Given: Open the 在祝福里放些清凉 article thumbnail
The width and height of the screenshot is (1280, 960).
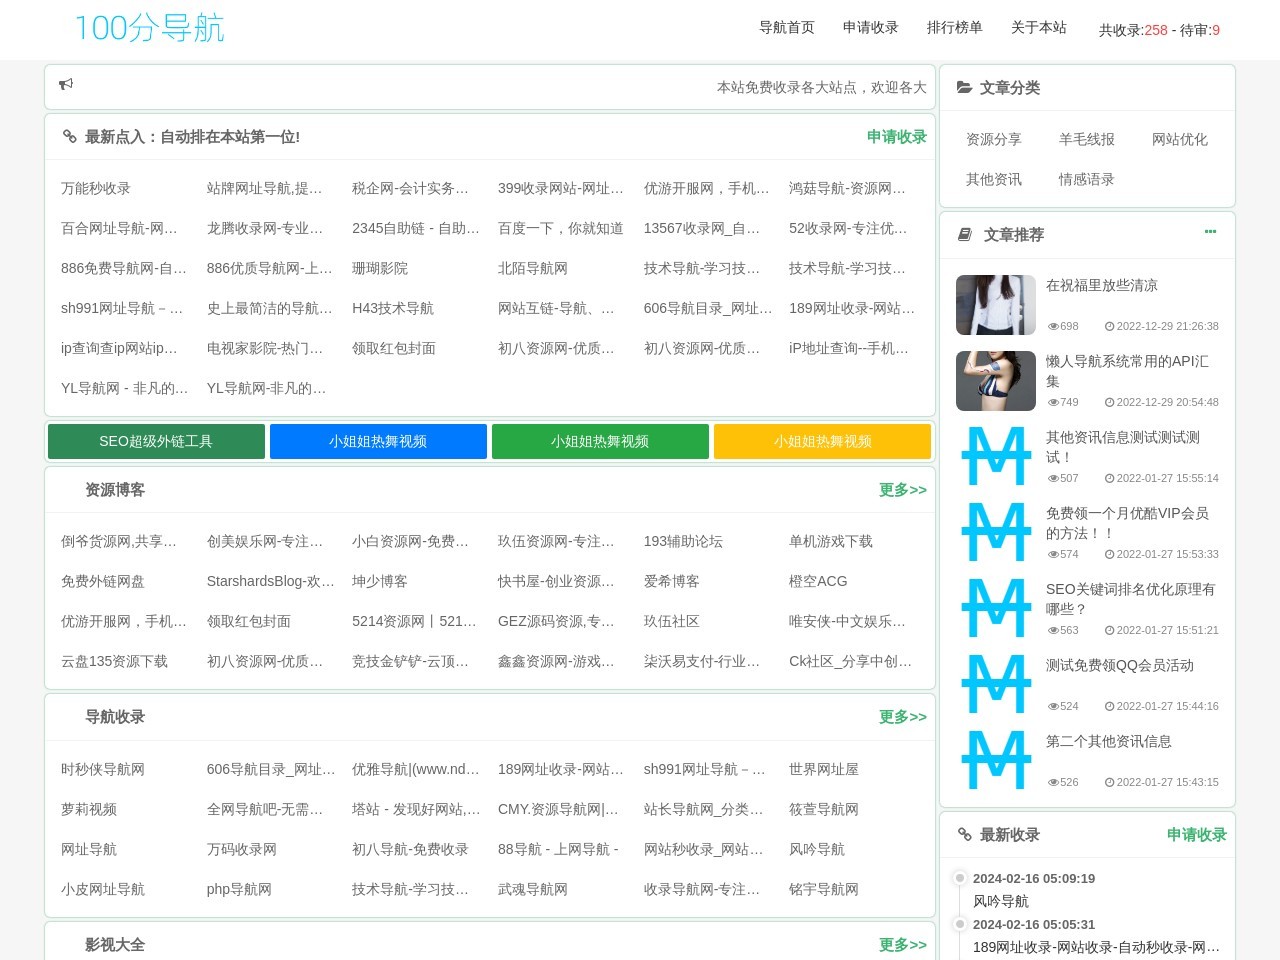Looking at the screenshot, I should click(995, 305).
